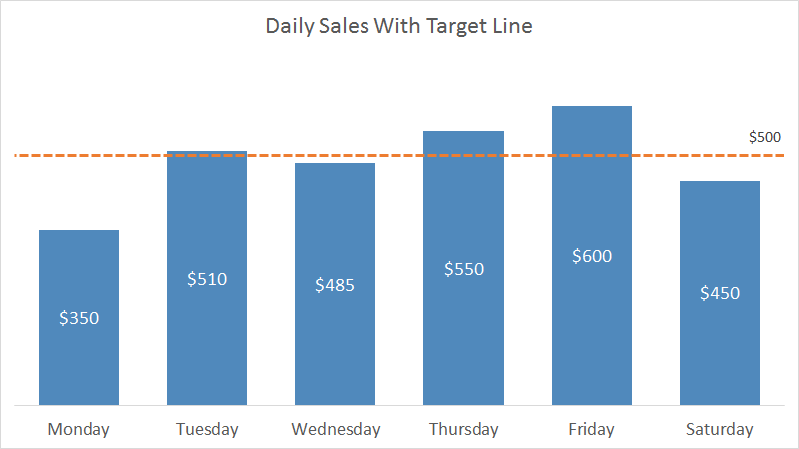Click the $600 data label
Image resolution: width=799 pixels, height=449 pixels.
pyautogui.click(x=591, y=256)
